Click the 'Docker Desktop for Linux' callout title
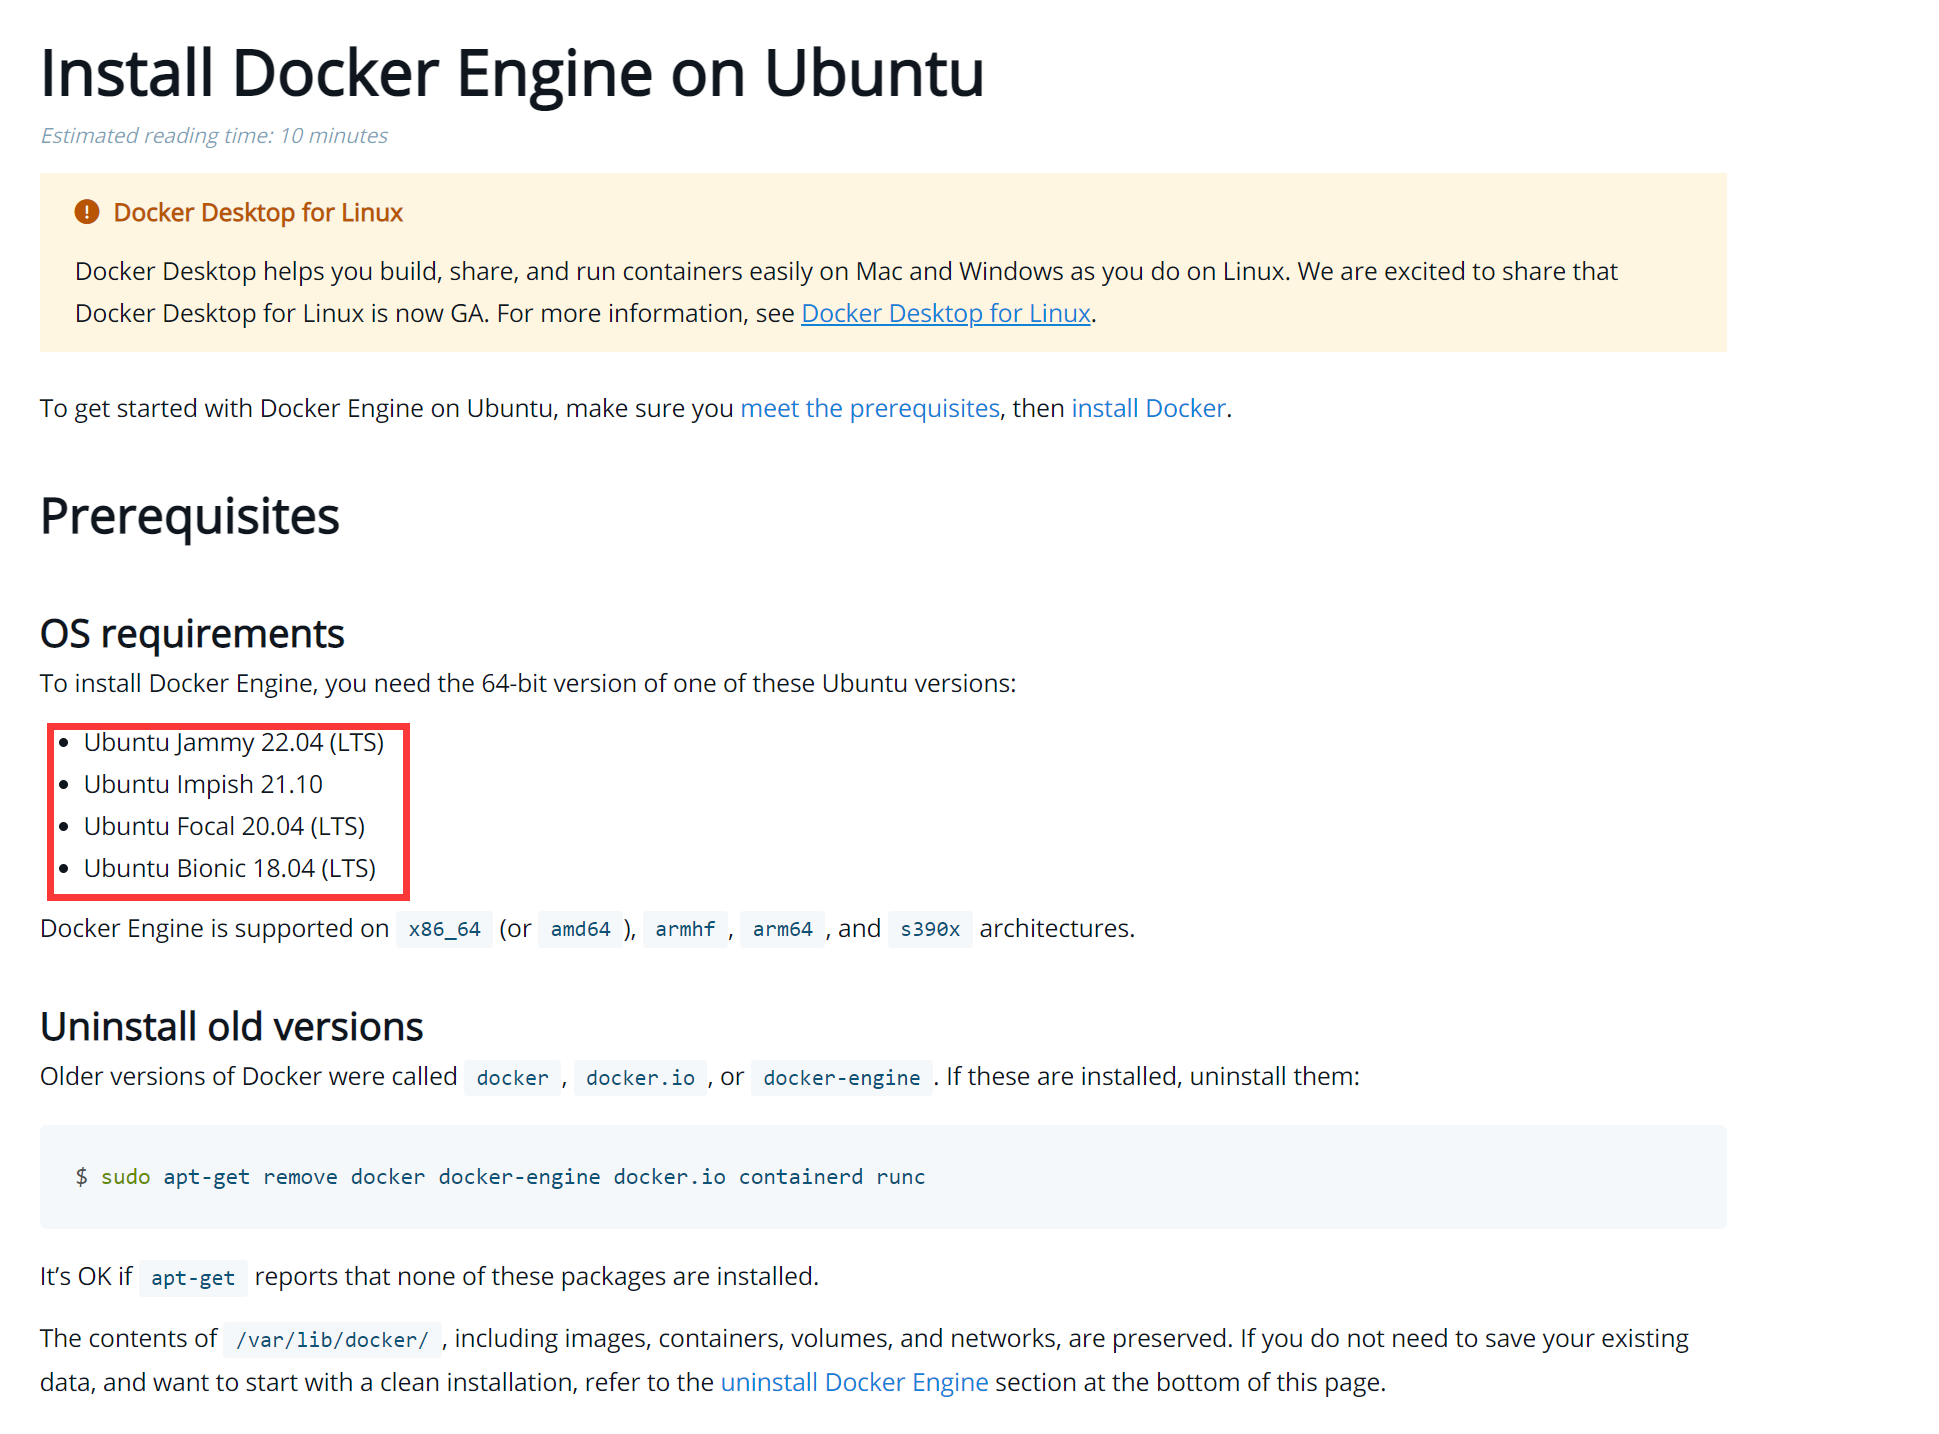 [258, 212]
